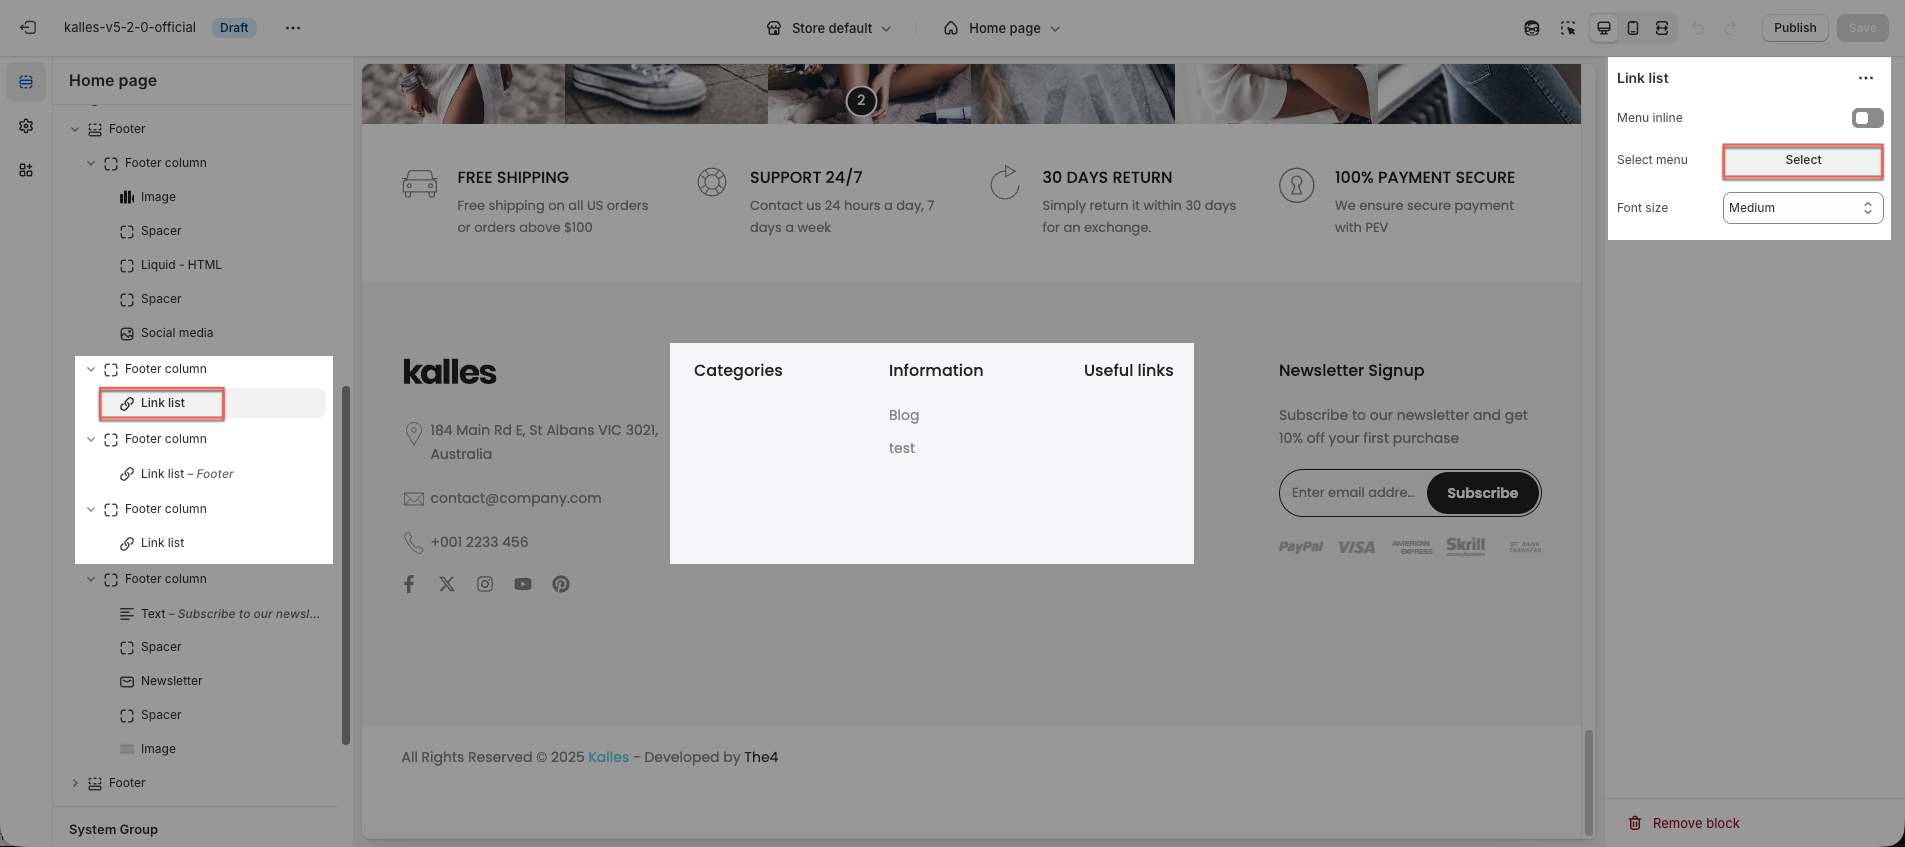Open the Apps sidebar icon
The width and height of the screenshot is (1905, 847).
click(x=26, y=170)
